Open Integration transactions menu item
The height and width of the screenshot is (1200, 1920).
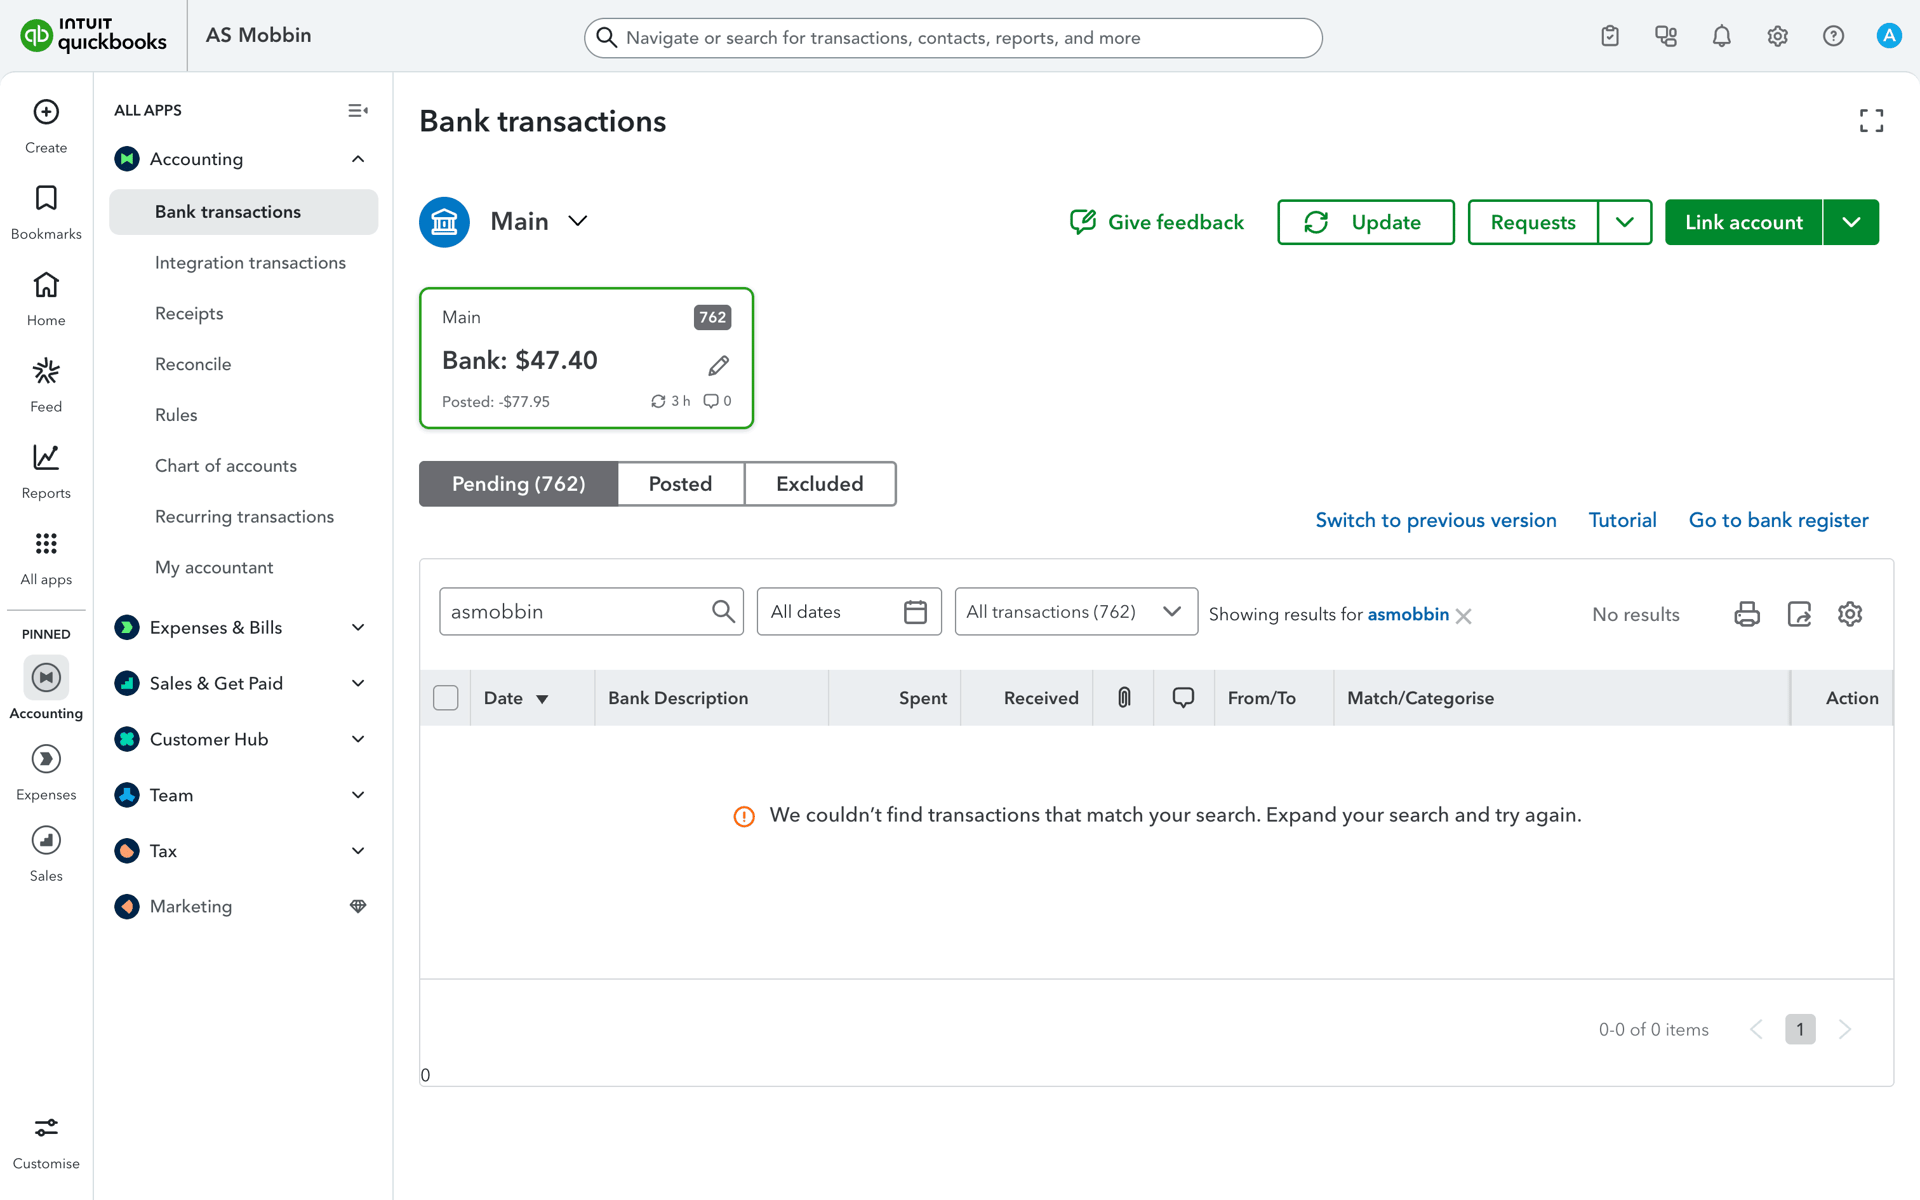pos(250,263)
